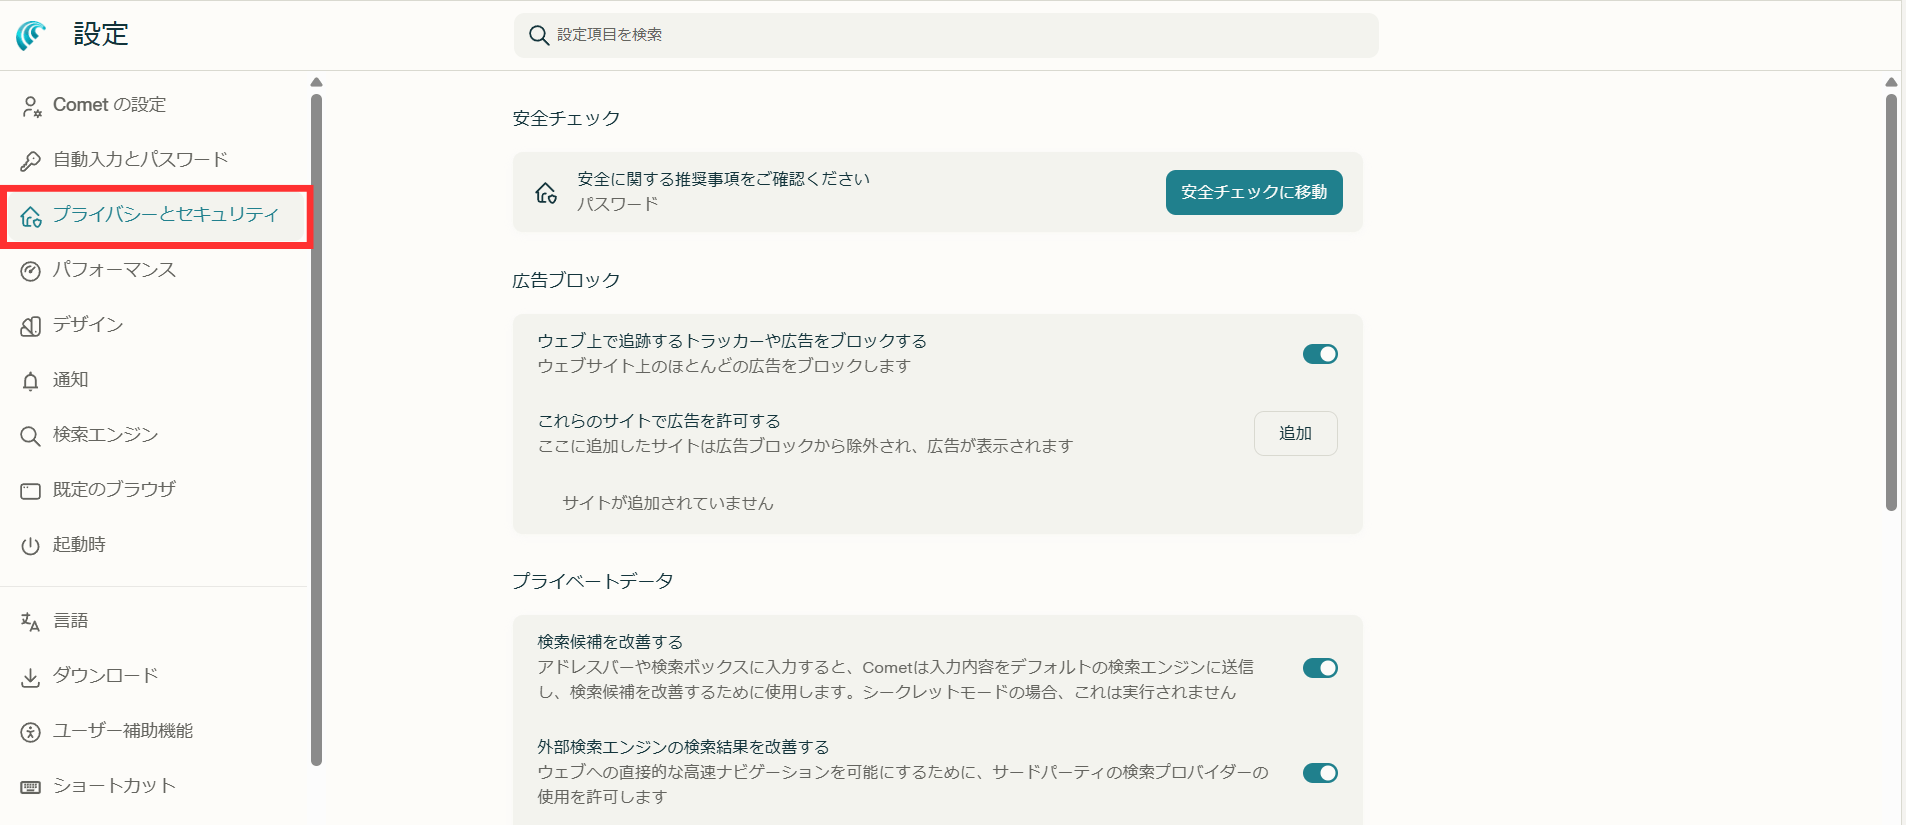Click the 設定項目を検索 search field

pos(945,35)
